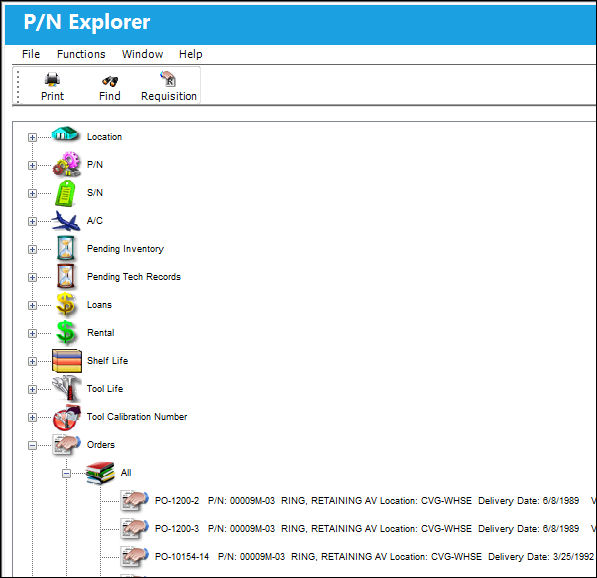Expand the Shelf Life tree node
The height and width of the screenshot is (578, 597).
(32, 361)
